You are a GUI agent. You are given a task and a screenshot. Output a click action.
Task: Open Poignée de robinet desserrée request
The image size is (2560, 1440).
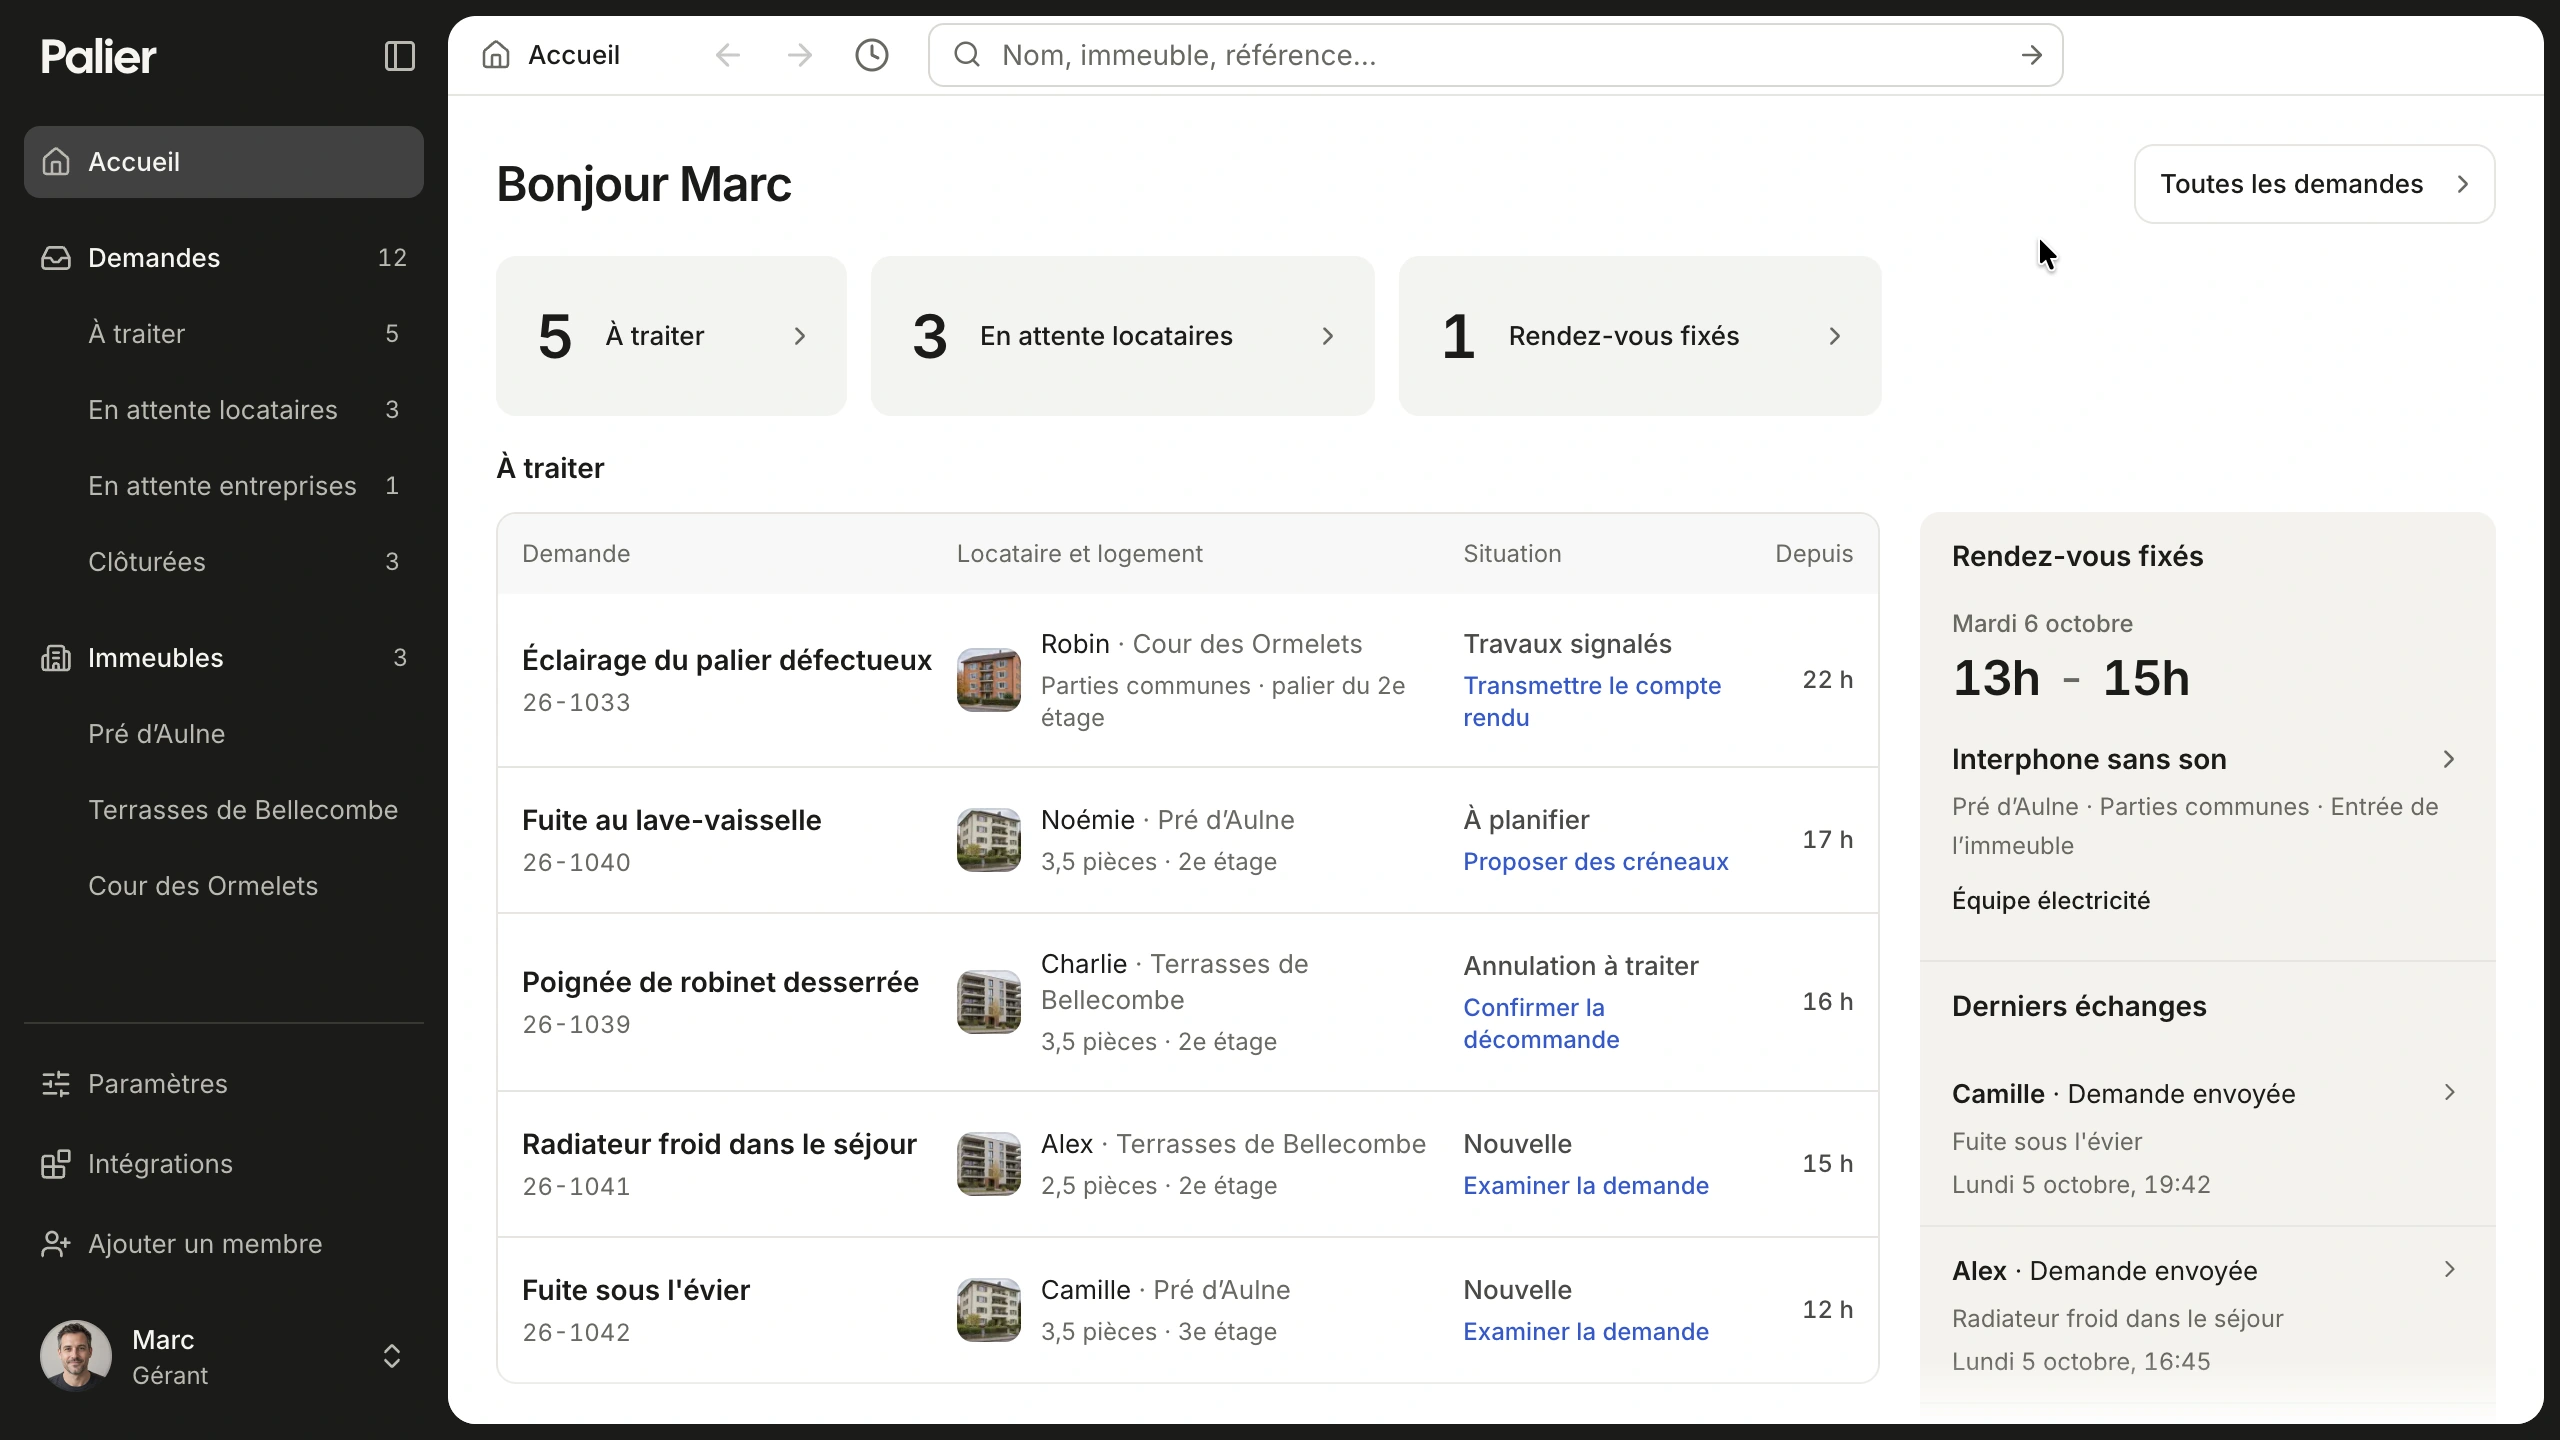(720, 982)
